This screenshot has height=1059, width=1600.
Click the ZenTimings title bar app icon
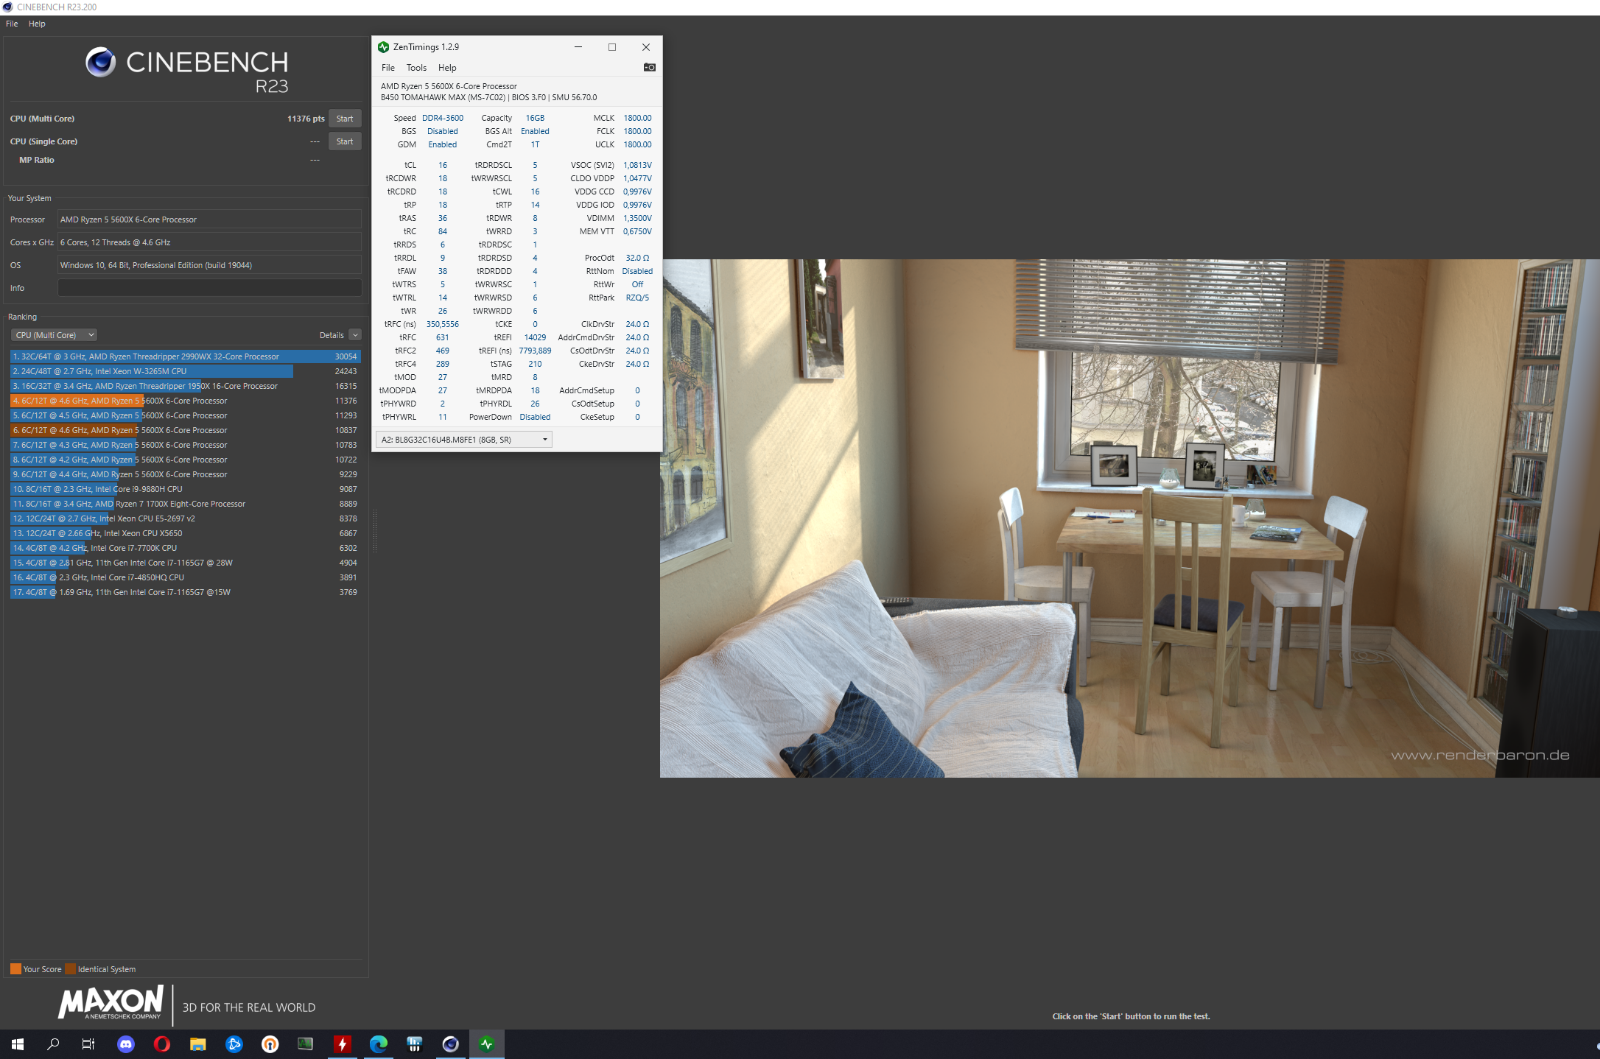coord(383,47)
